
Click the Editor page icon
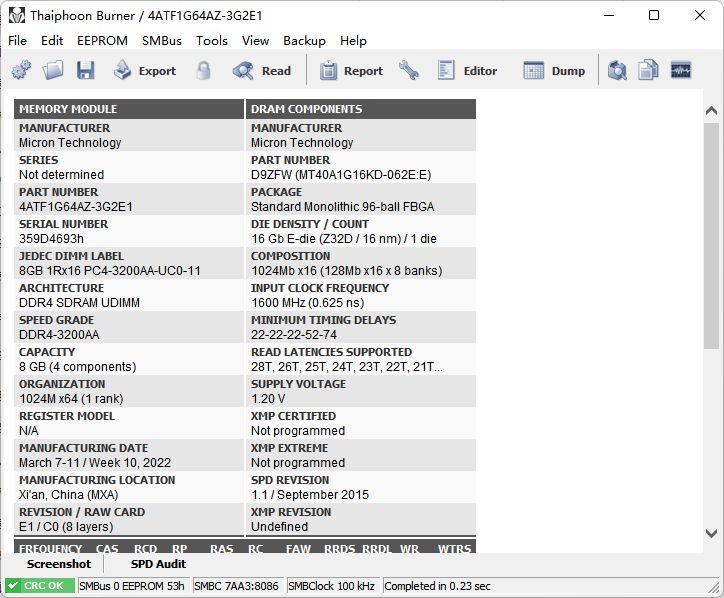pos(446,70)
